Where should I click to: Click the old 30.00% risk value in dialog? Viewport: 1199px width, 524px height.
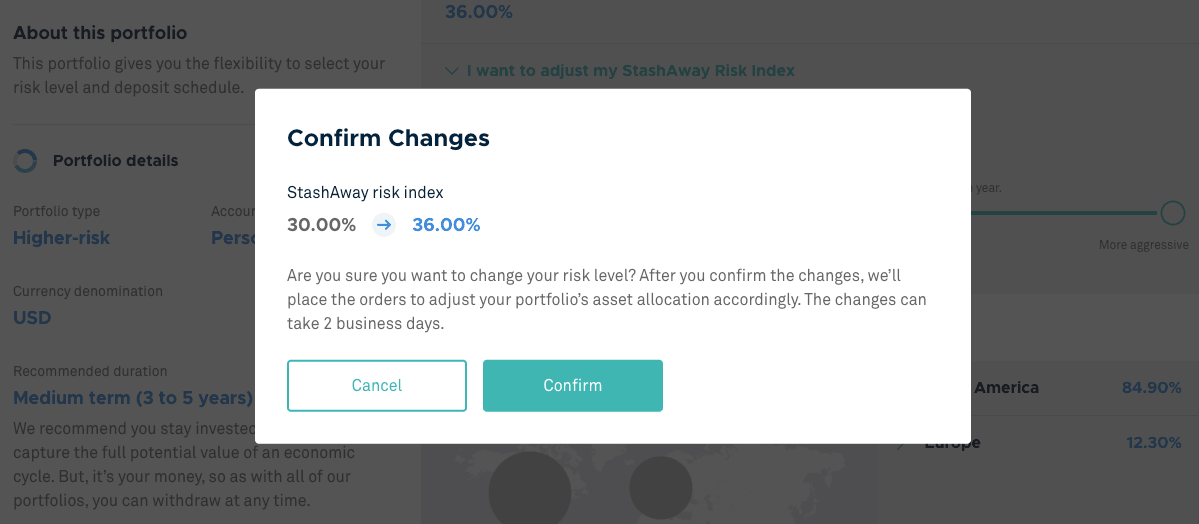(x=321, y=225)
